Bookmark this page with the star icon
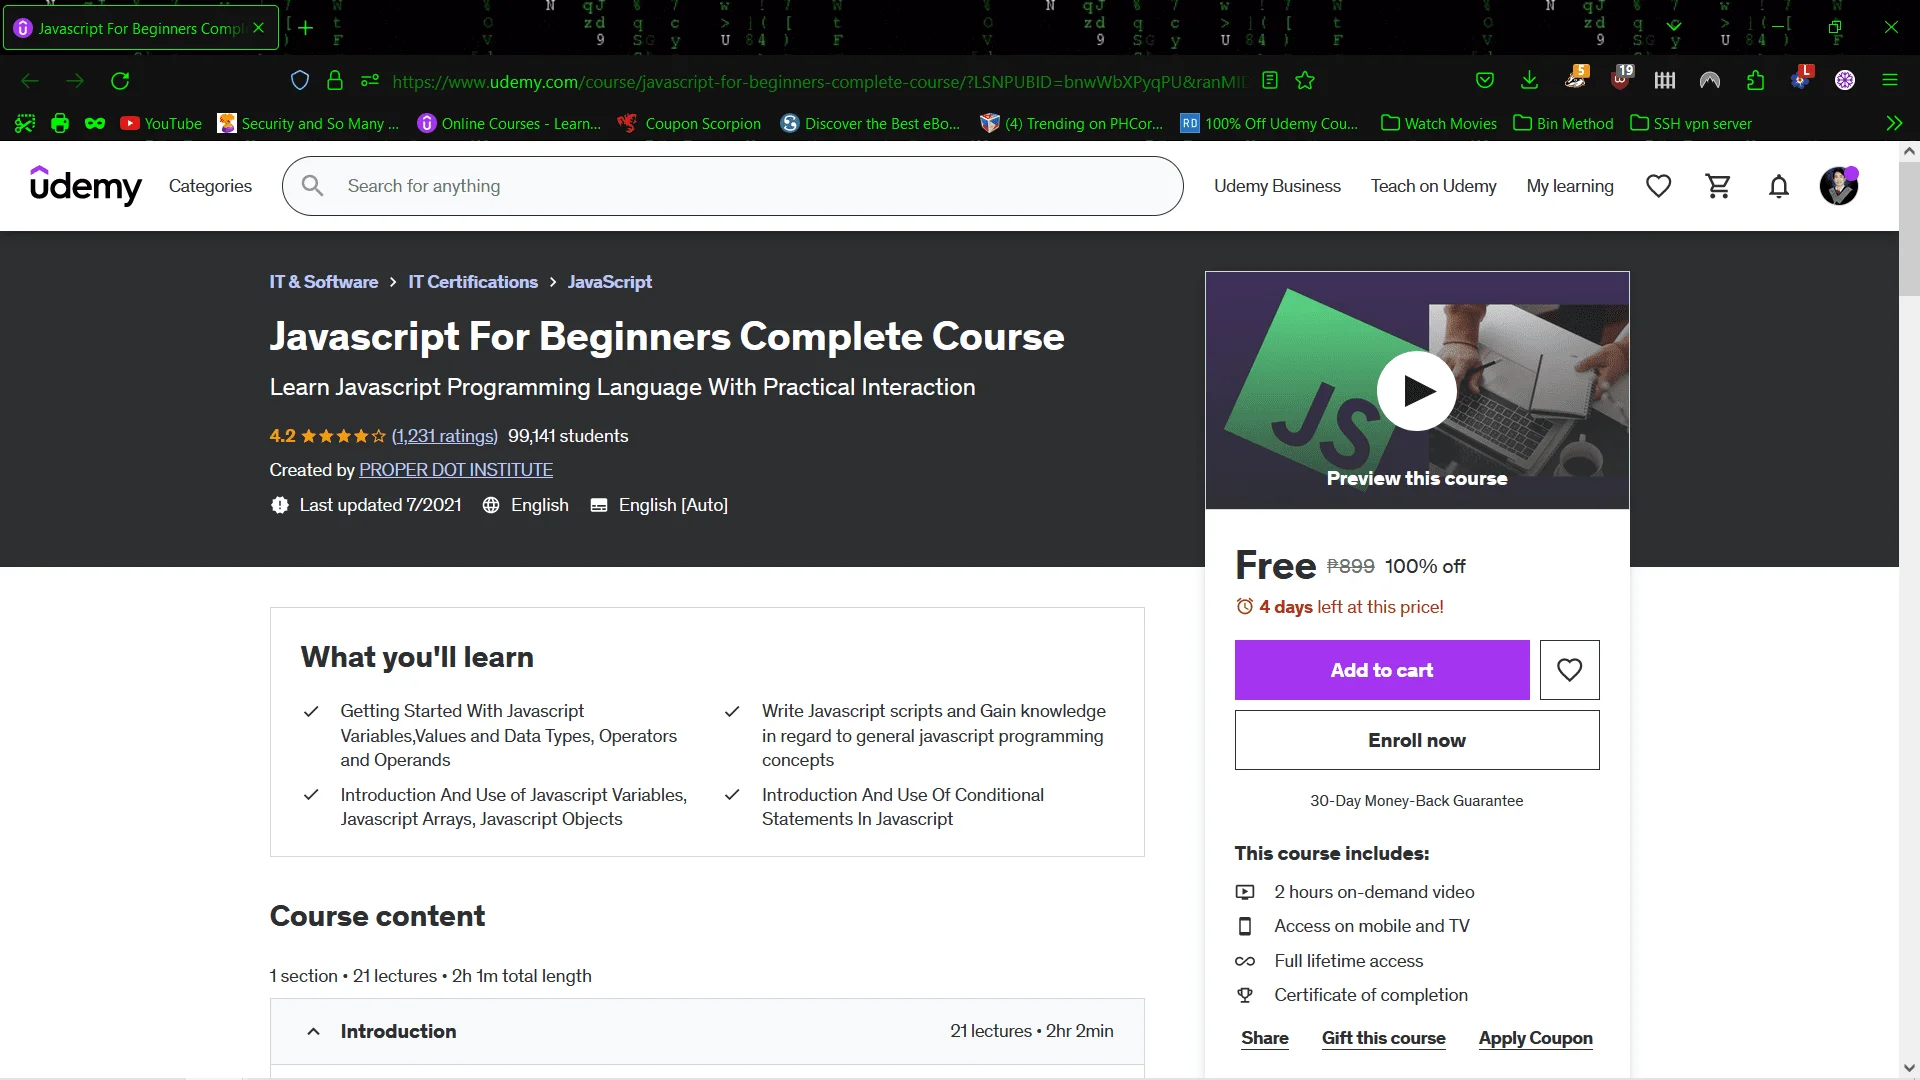Viewport: 1920px width, 1080px height. 1305,81
